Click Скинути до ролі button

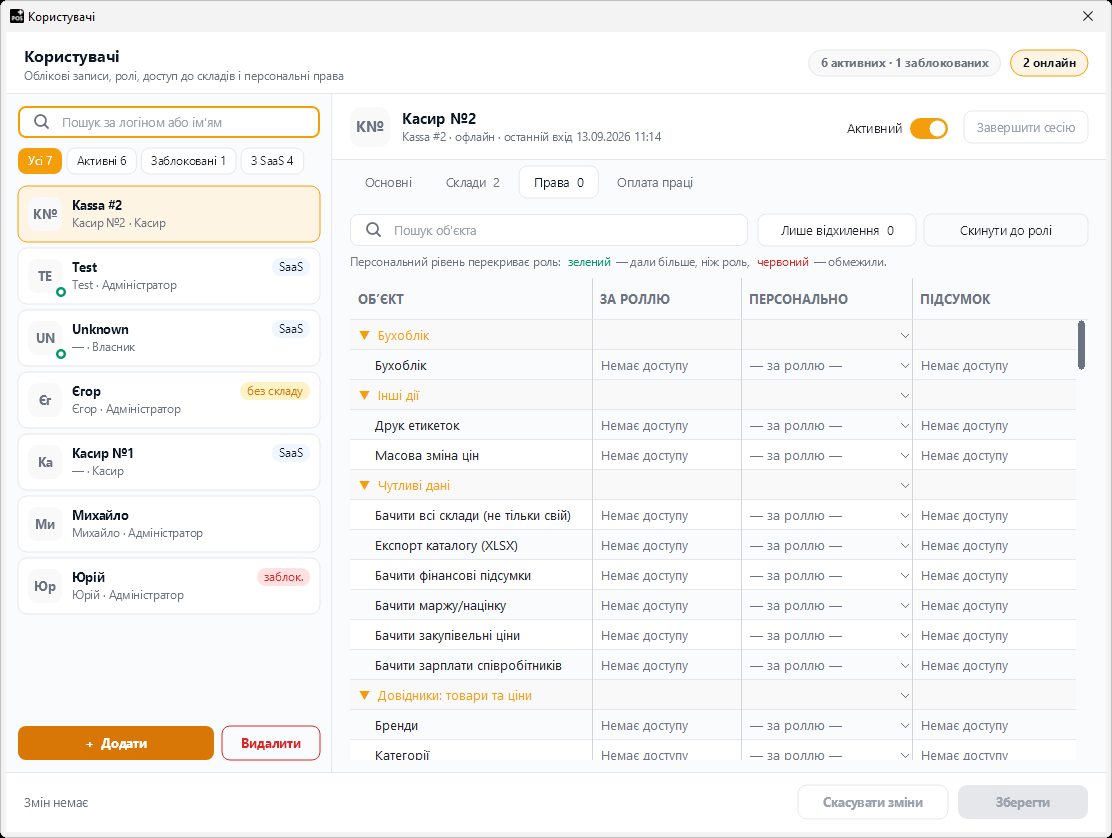click(x=1006, y=230)
